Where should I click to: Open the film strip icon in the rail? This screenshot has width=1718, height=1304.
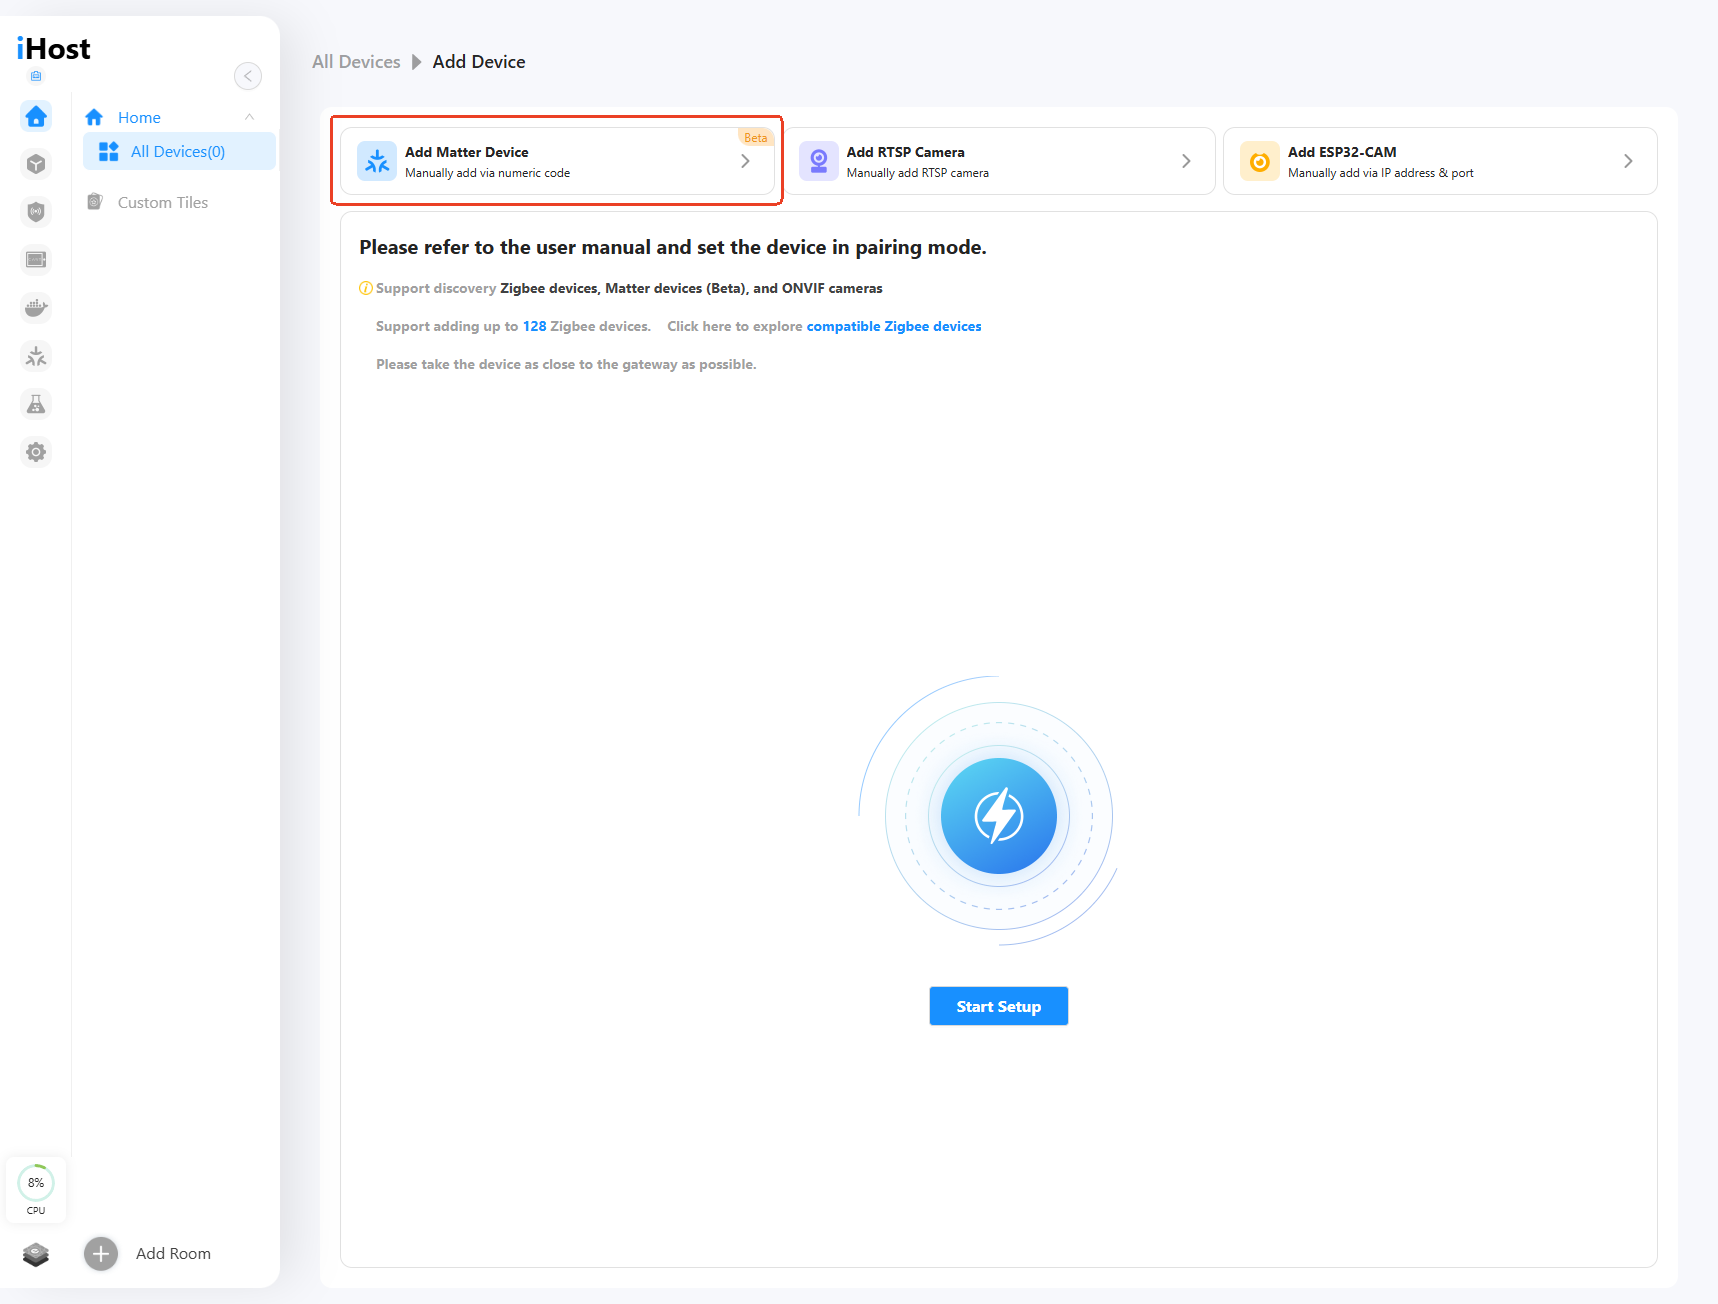(x=36, y=260)
